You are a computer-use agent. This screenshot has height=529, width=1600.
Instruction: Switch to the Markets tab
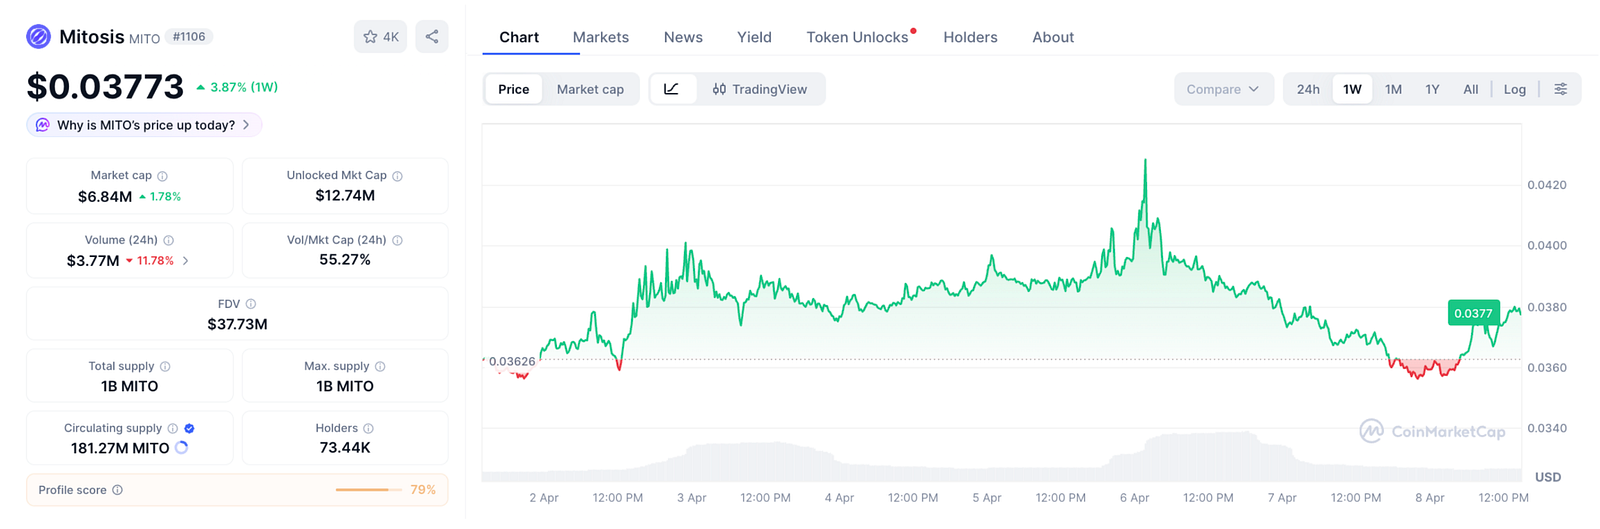pyautogui.click(x=601, y=37)
